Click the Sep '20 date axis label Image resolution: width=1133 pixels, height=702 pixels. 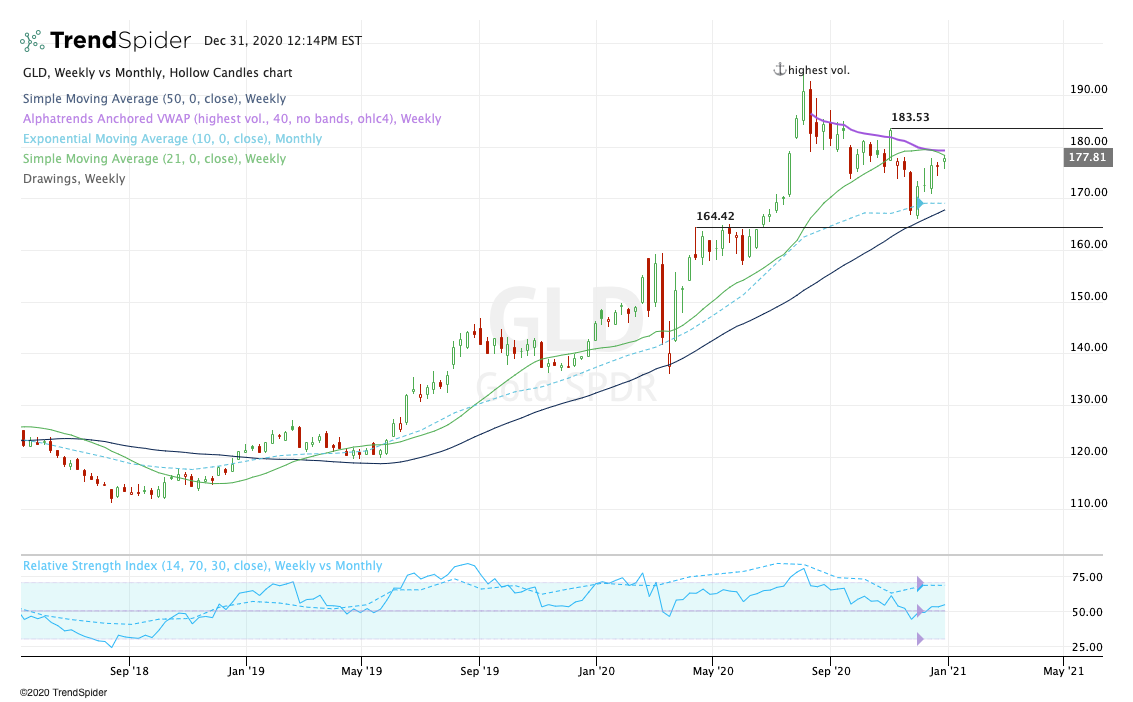(x=831, y=671)
